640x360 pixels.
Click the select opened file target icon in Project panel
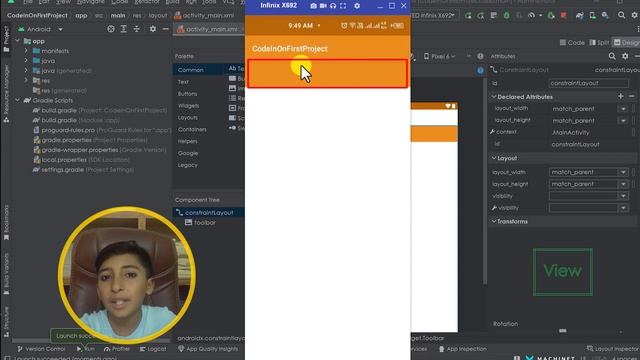pyautogui.click(x=111, y=29)
